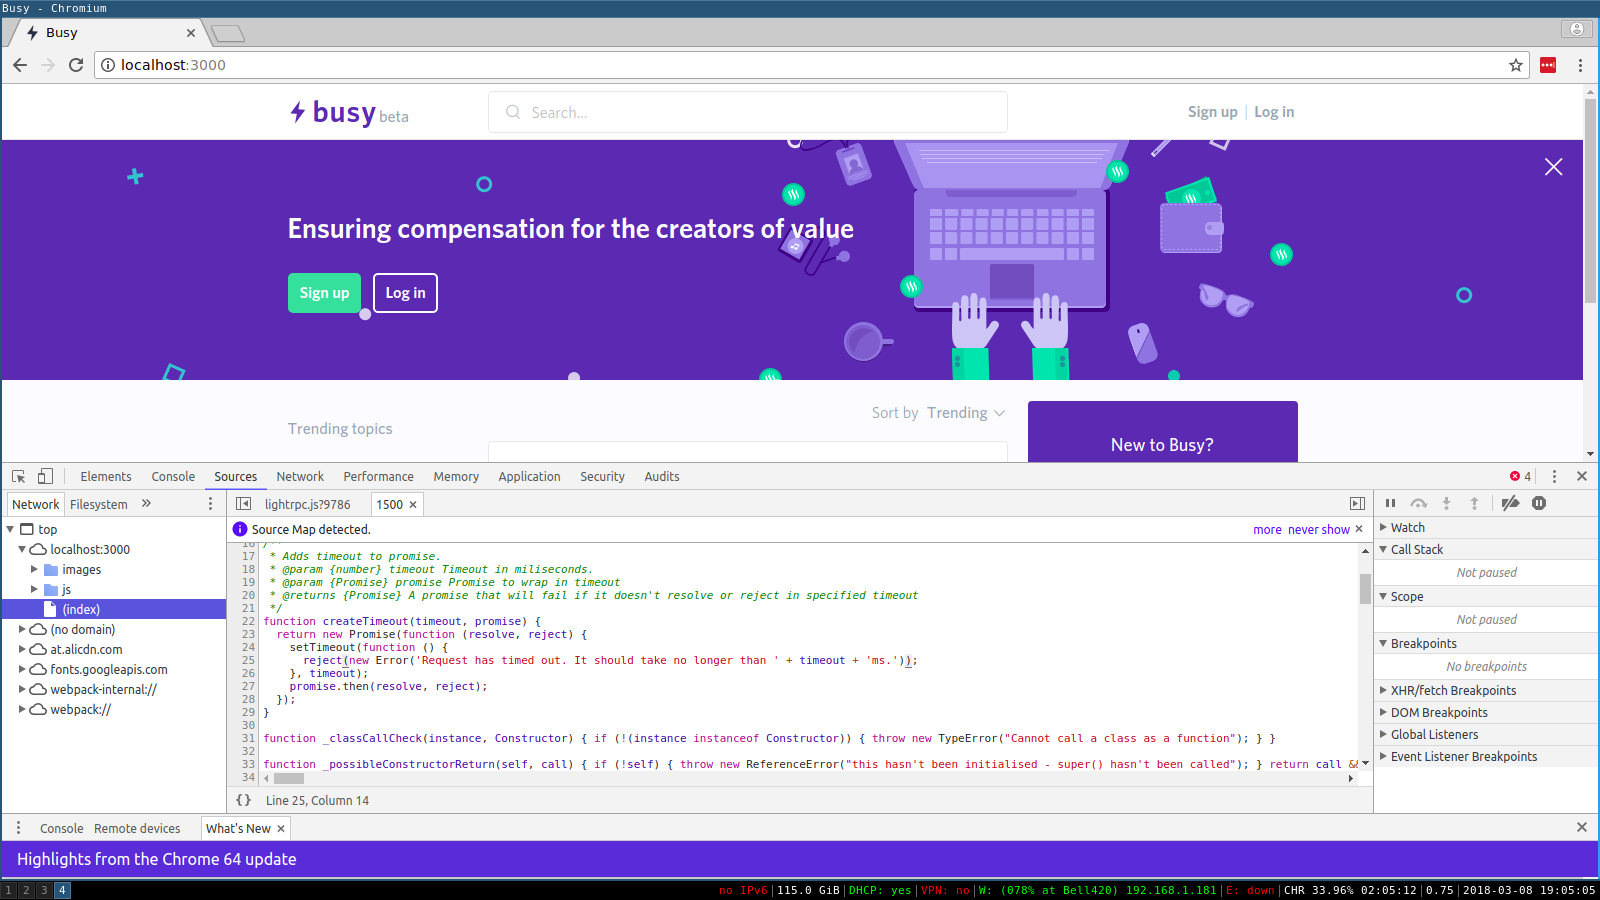Switch to the Network panel tab
The image size is (1600, 900).
click(299, 476)
